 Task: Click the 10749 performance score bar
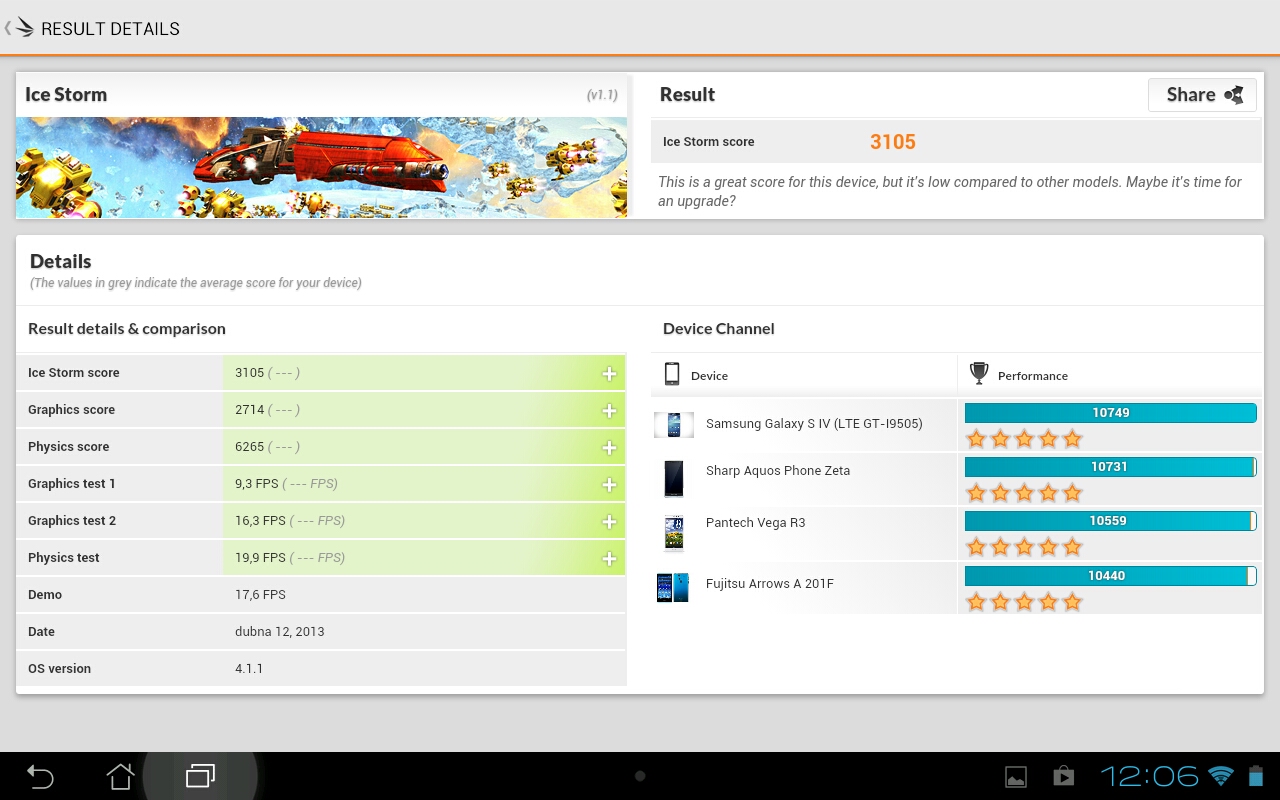coord(1110,412)
